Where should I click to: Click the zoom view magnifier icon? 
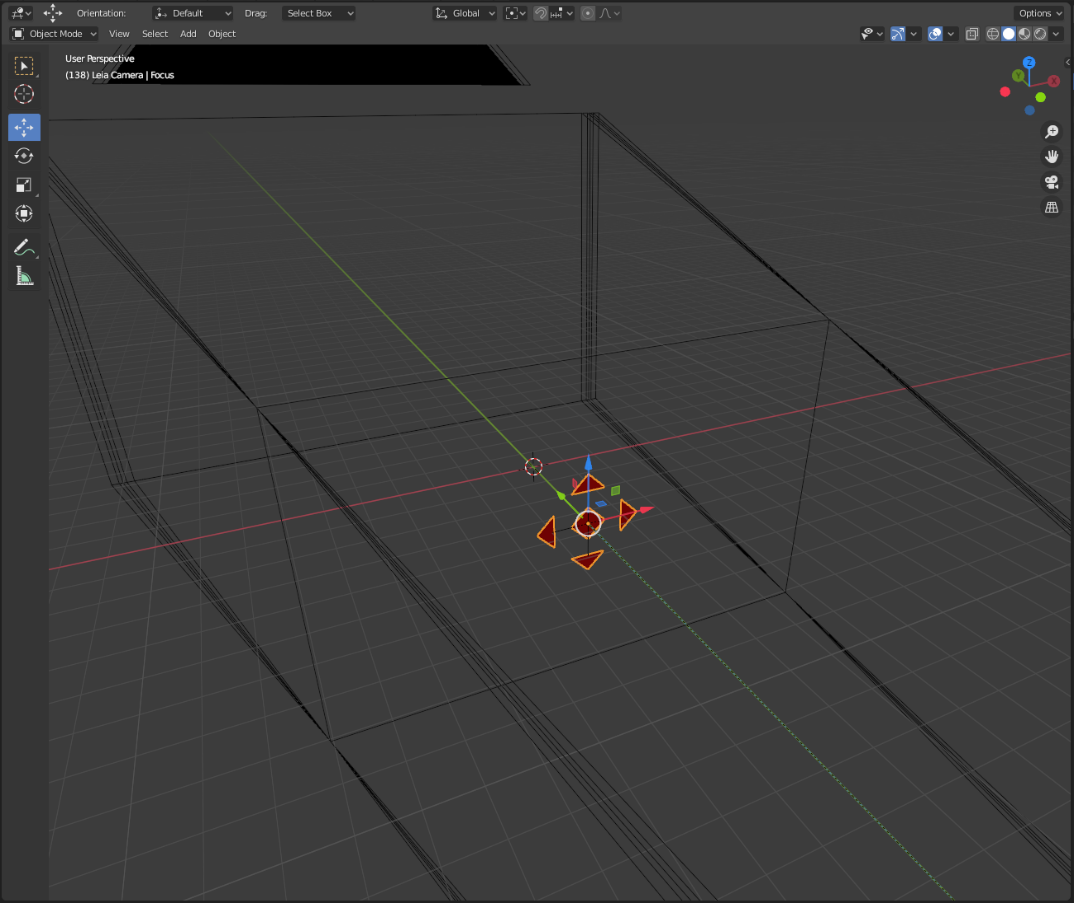pos(1051,132)
